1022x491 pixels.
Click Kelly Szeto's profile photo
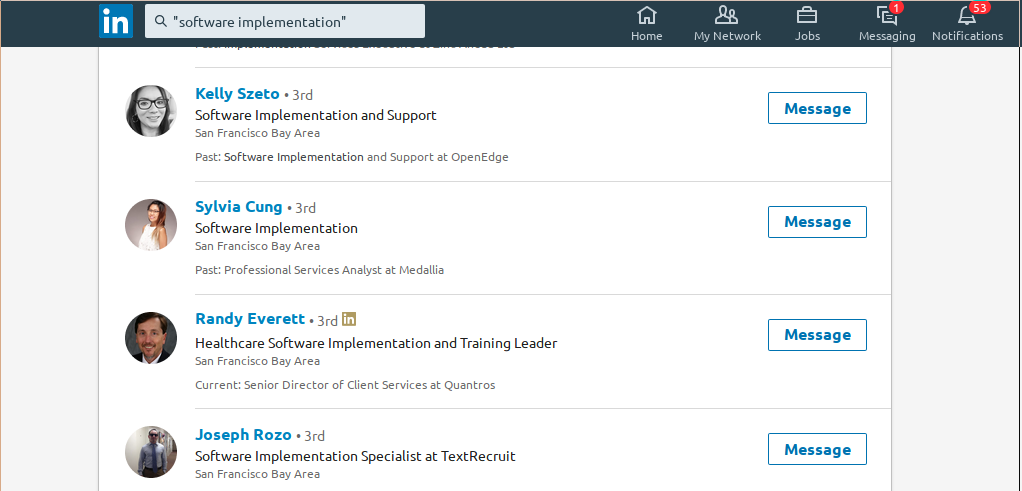tap(151, 111)
